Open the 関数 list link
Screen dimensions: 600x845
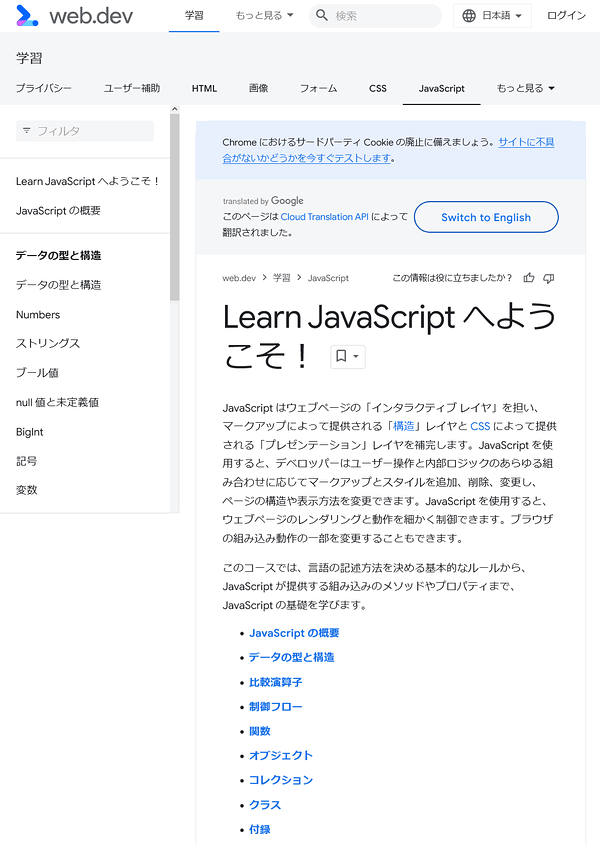[x=260, y=731]
